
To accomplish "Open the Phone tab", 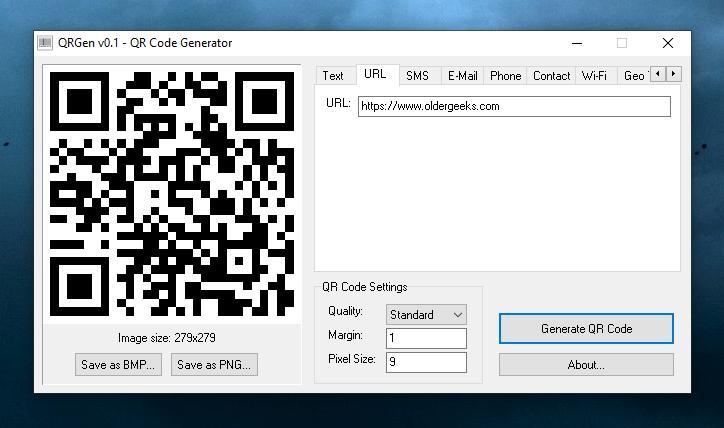I will coord(506,76).
